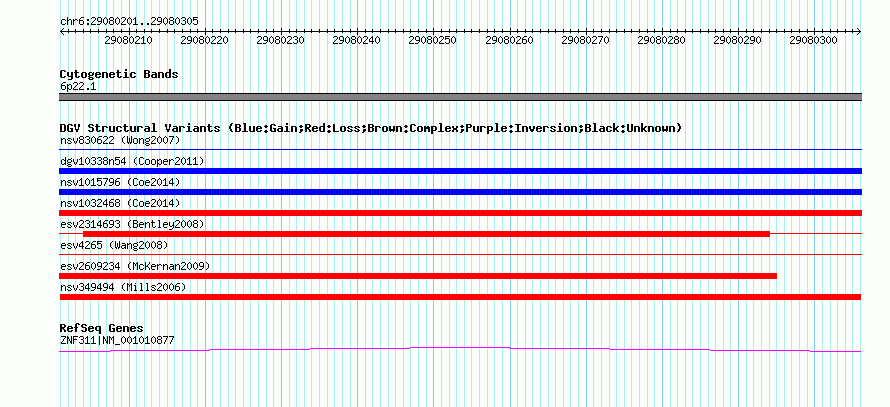The height and width of the screenshot is (407, 890).
Task: Open variant esv2314693 (Bentley2008) label
Action: (132, 224)
